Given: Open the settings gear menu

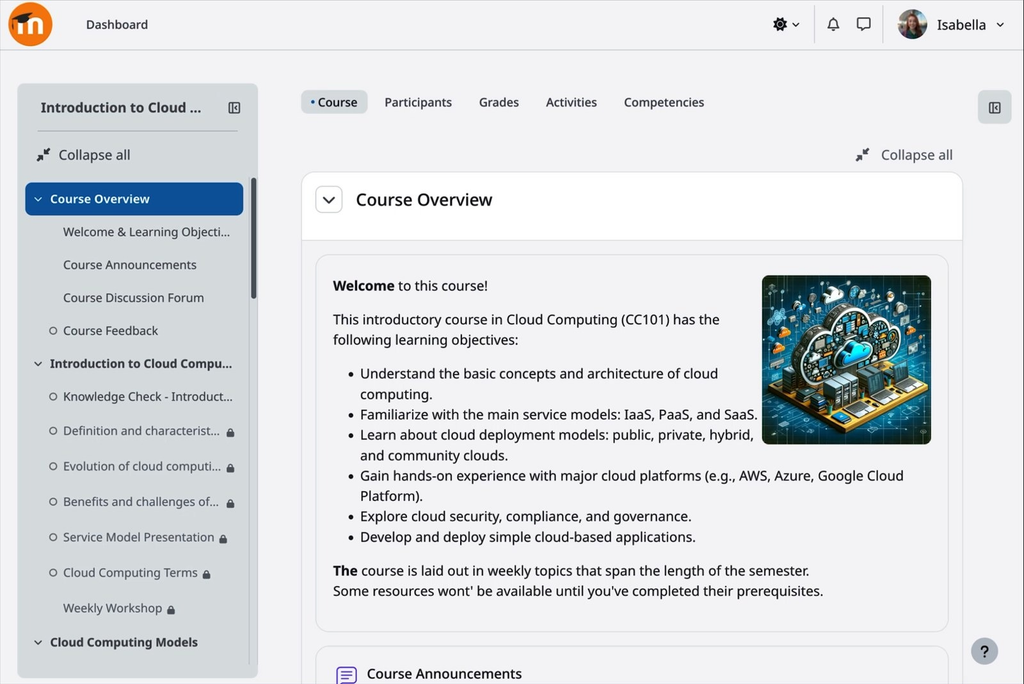Looking at the screenshot, I should [x=786, y=25].
